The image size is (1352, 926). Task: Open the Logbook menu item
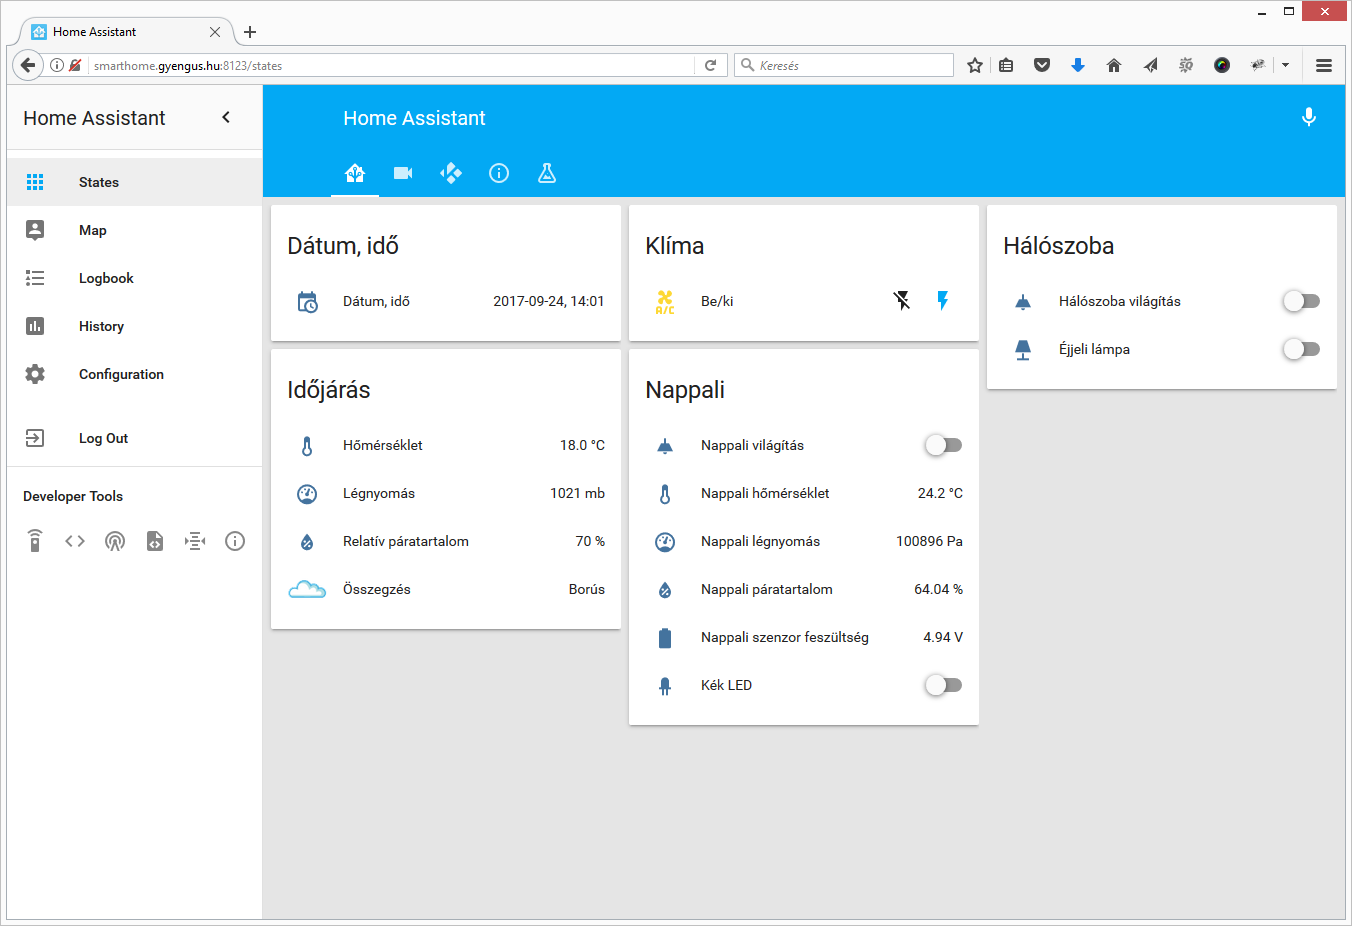106,278
